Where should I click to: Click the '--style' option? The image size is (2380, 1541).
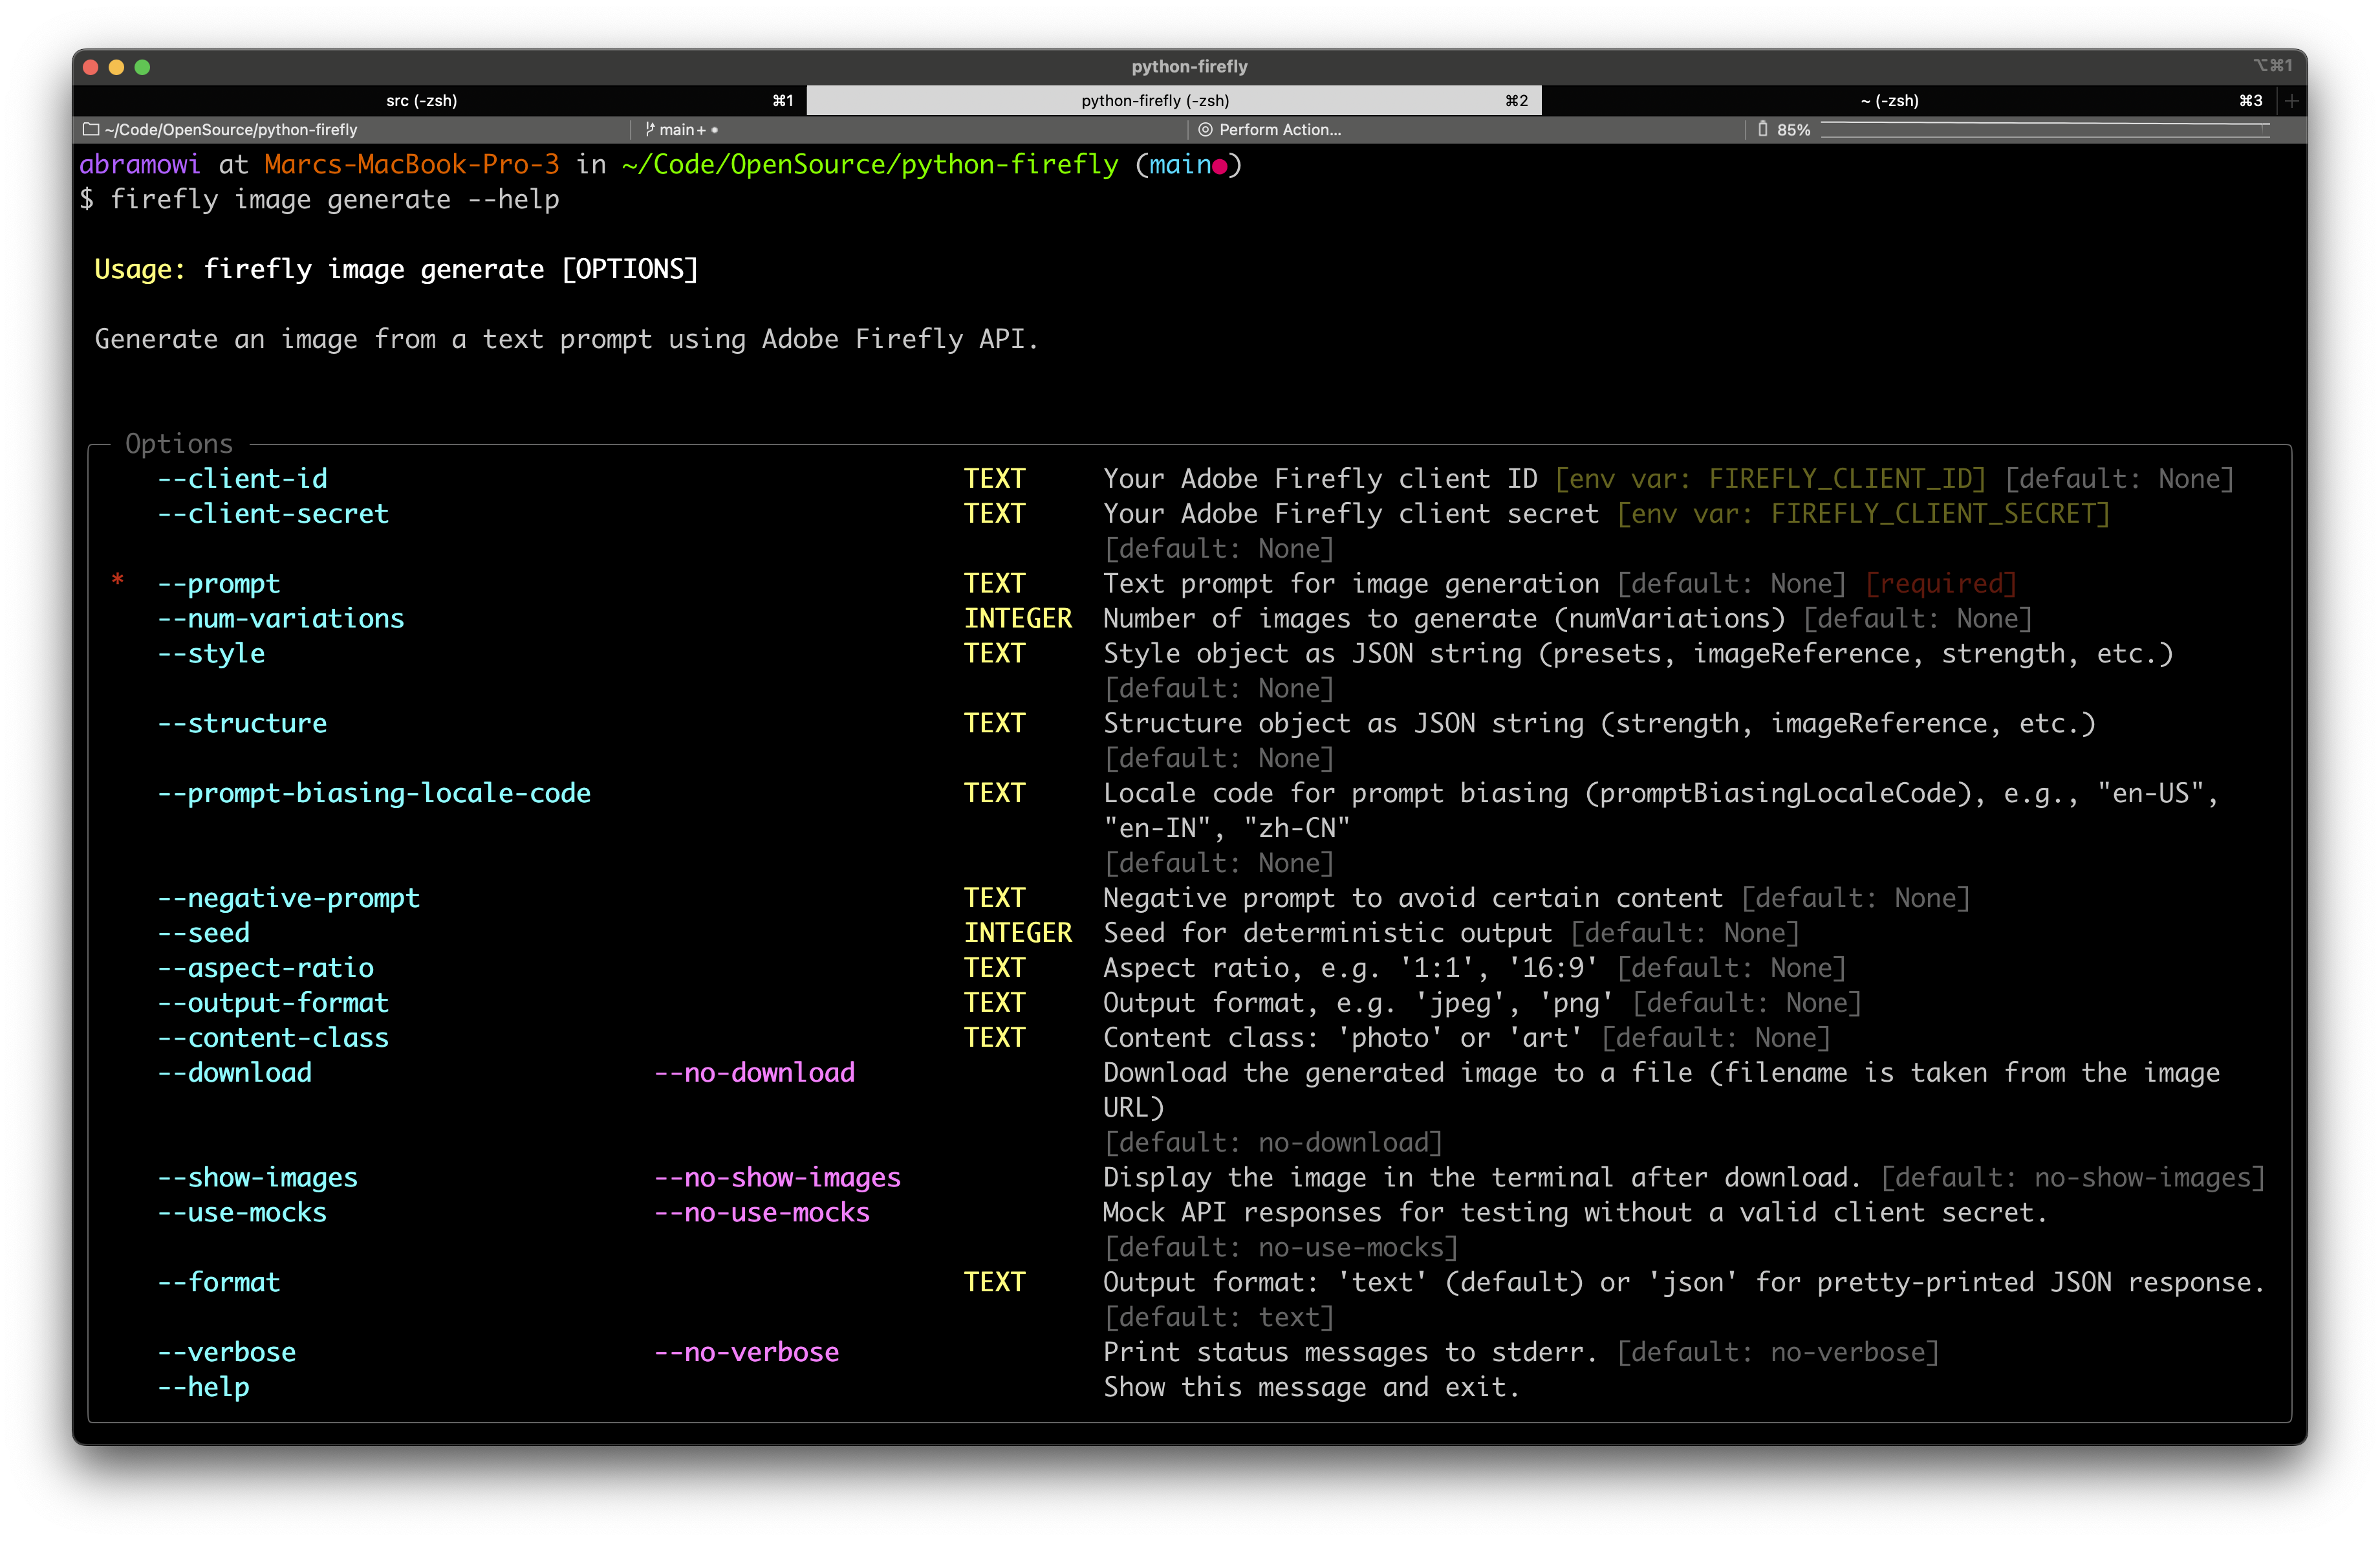coord(211,654)
